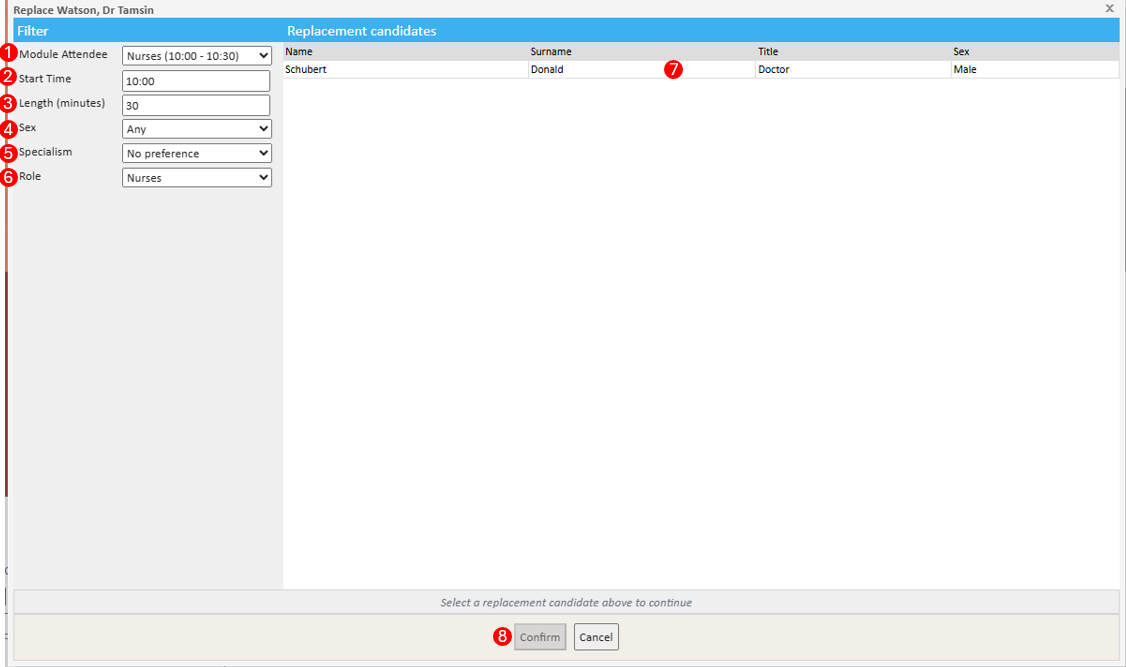Click the Start Time input field

tap(196, 81)
